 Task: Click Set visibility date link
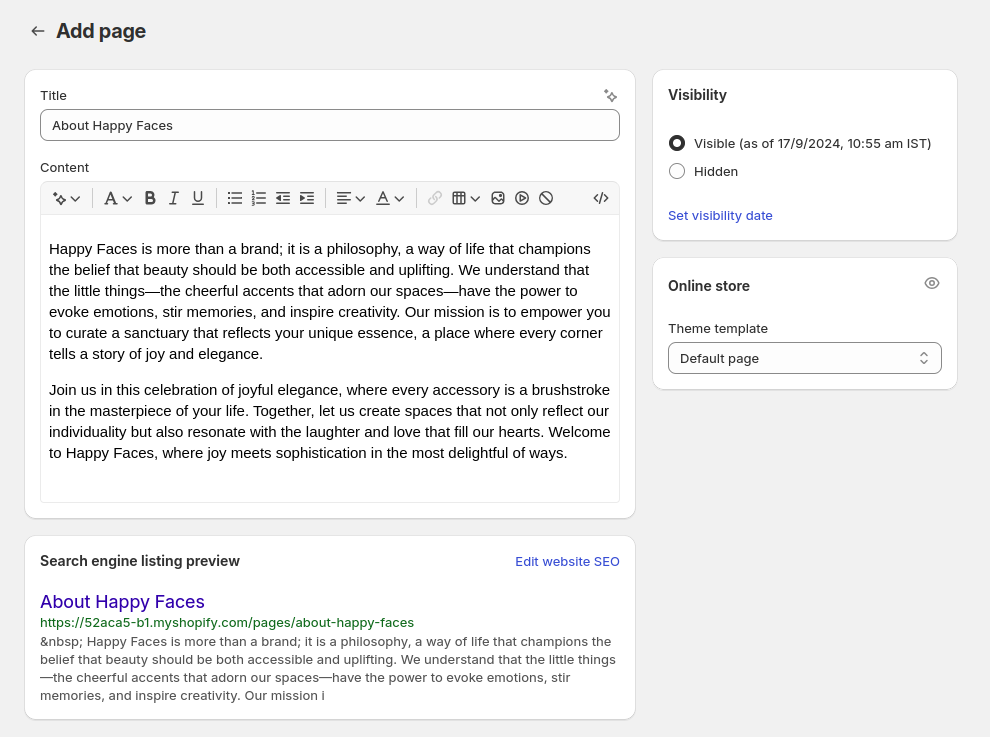pyautogui.click(x=720, y=215)
